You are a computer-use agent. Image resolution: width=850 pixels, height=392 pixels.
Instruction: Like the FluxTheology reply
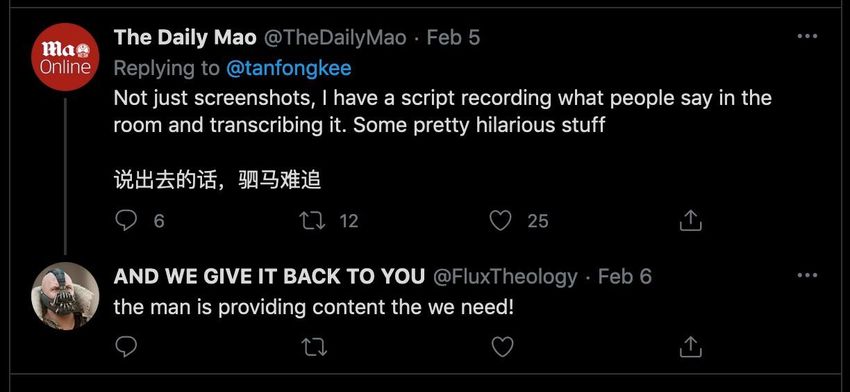tap(500, 346)
